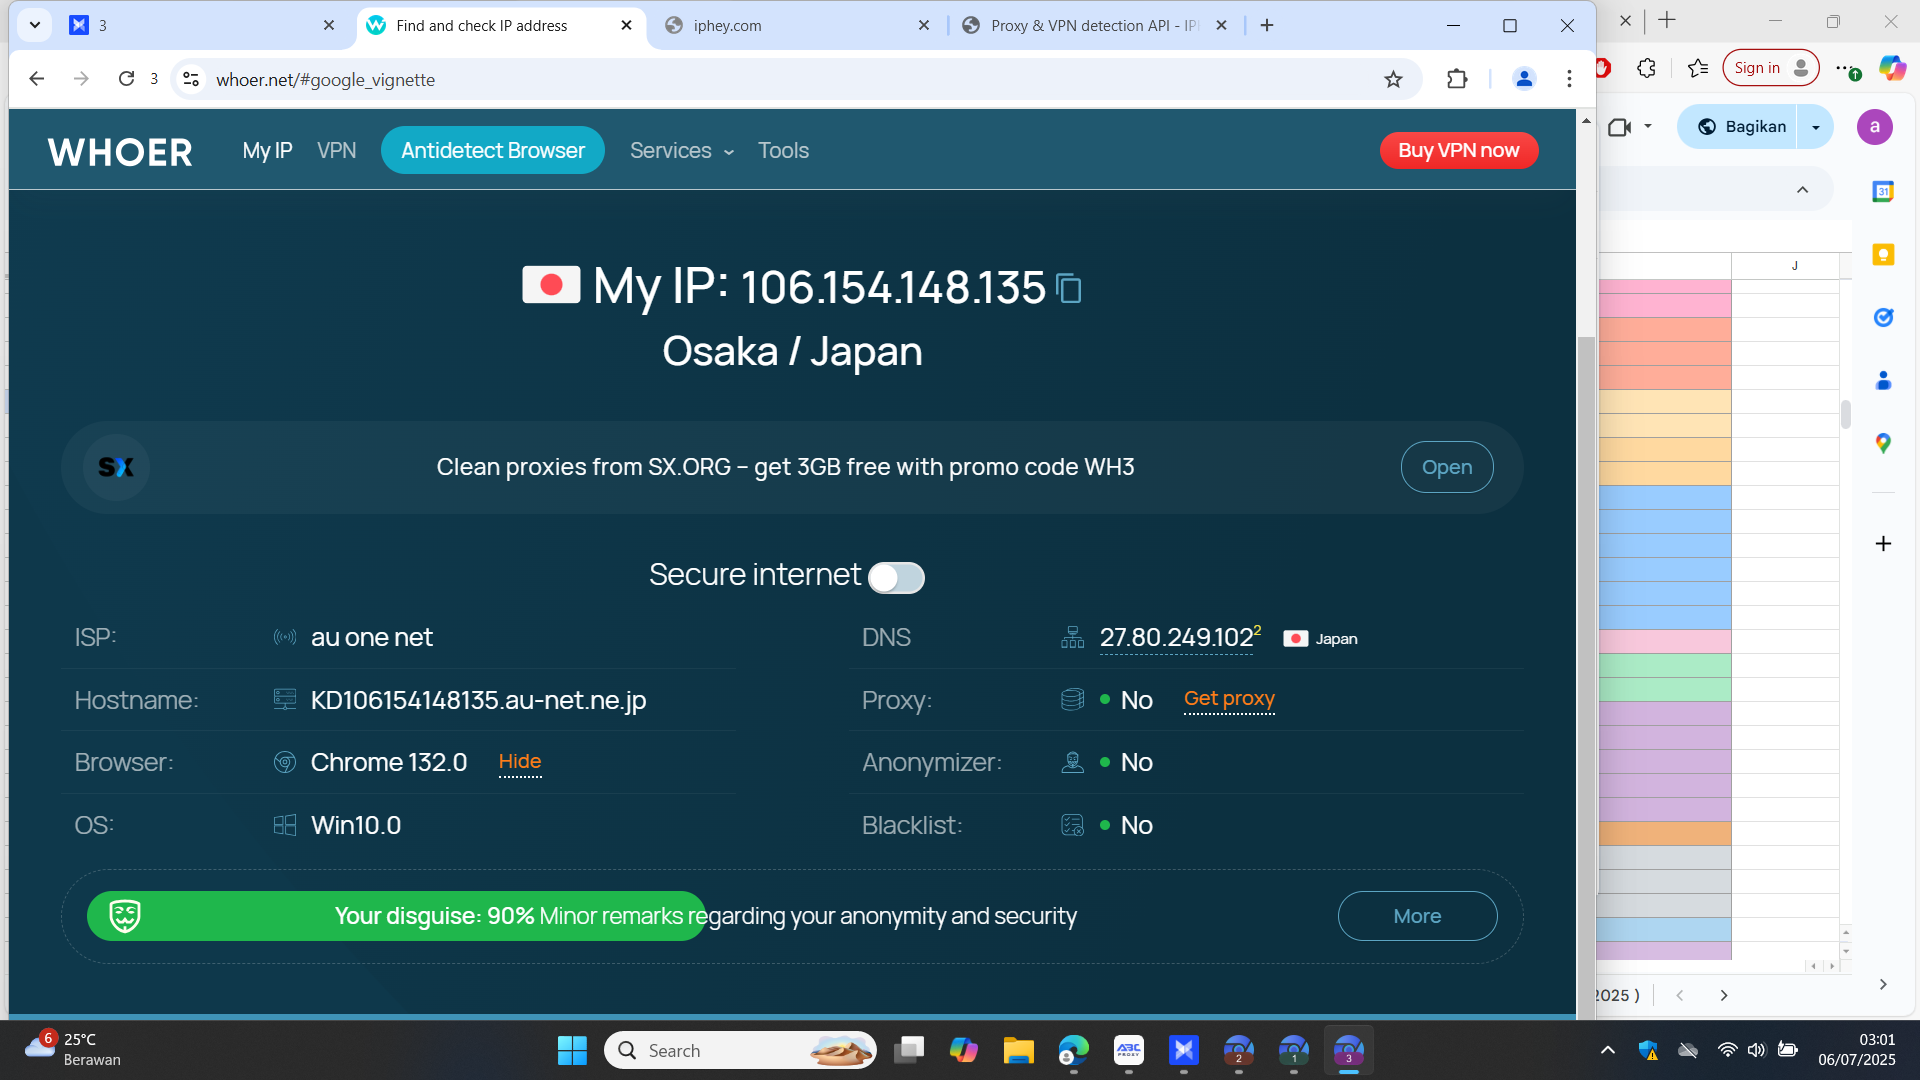Click the Buy VPN now button

(x=1458, y=151)
